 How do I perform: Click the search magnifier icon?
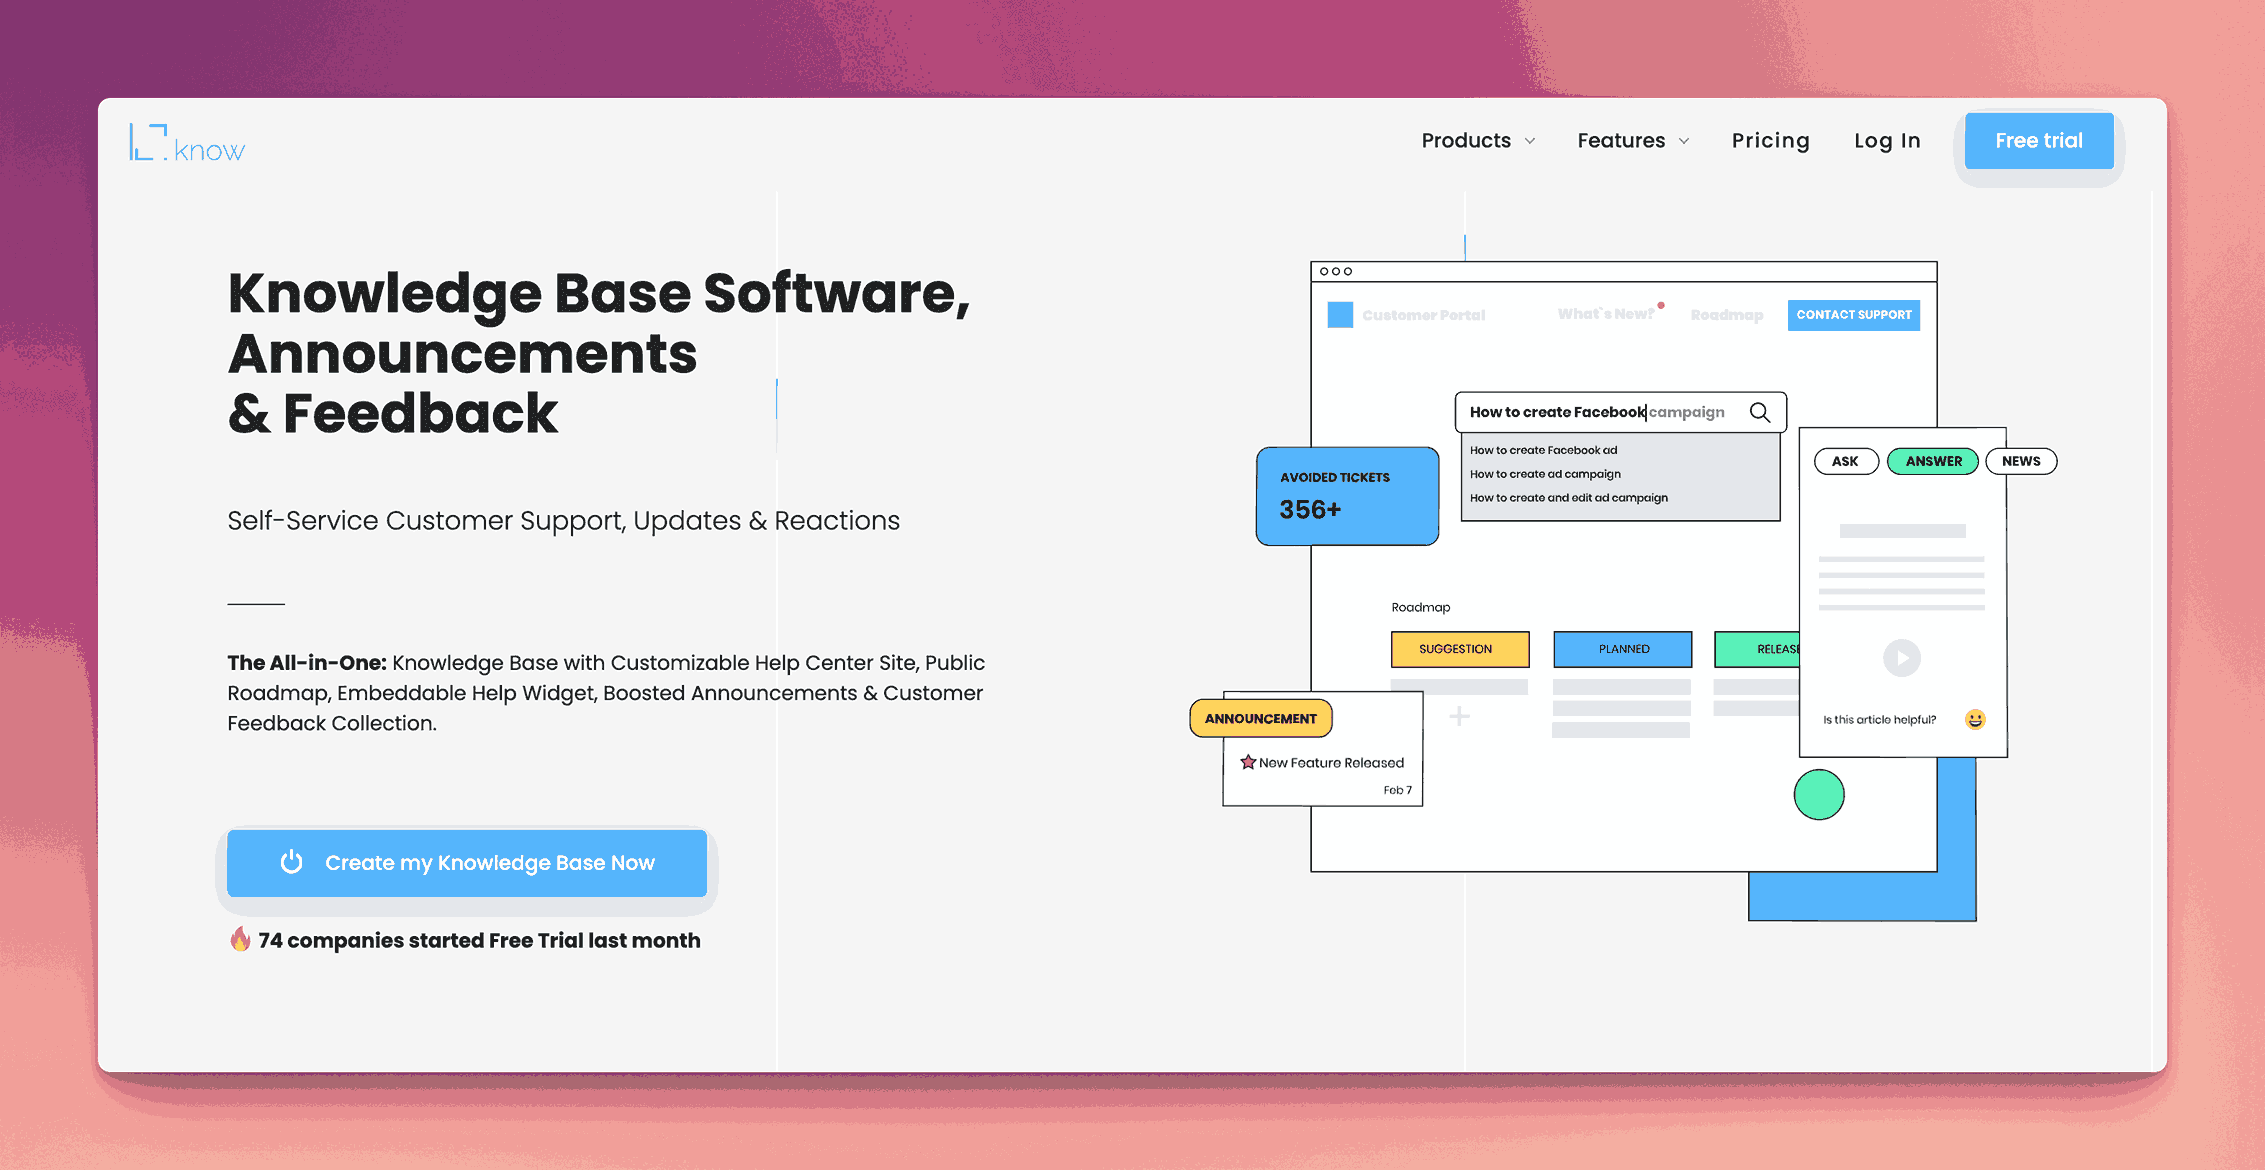tap(1760, 412)
